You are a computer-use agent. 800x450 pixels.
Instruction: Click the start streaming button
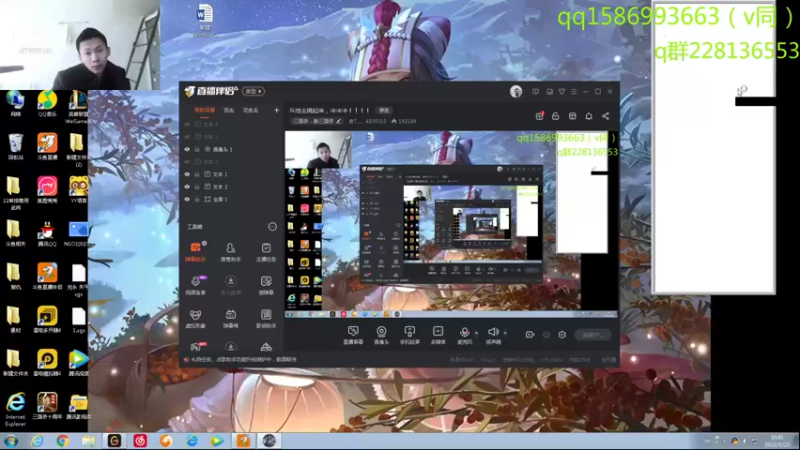tap(593, 335)
